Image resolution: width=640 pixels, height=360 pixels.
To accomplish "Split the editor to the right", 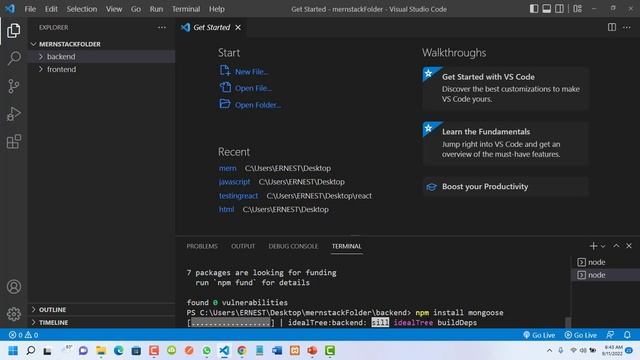I will tap(611, 27).
